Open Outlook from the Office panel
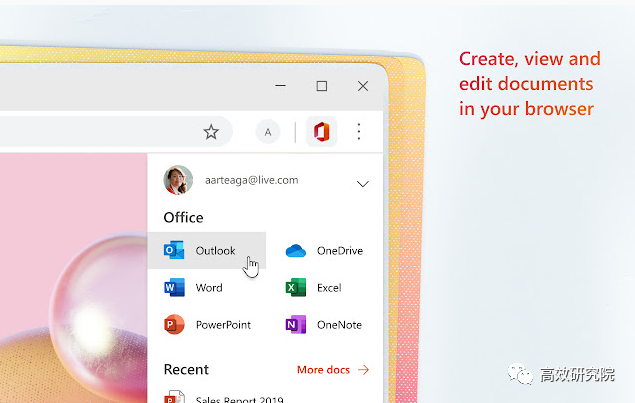635x403 pixels. point(207,250)
